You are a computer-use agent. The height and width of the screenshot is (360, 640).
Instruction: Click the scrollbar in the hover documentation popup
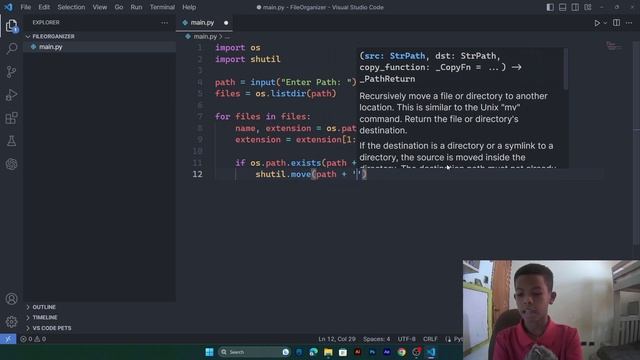(x=566, y=69)
